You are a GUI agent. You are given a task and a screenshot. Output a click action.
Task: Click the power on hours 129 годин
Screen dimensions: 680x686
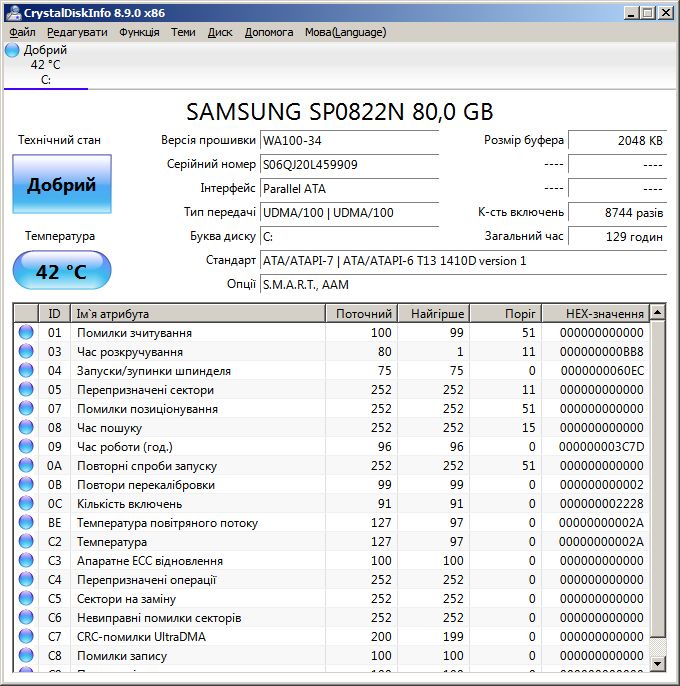coord(617,237)
